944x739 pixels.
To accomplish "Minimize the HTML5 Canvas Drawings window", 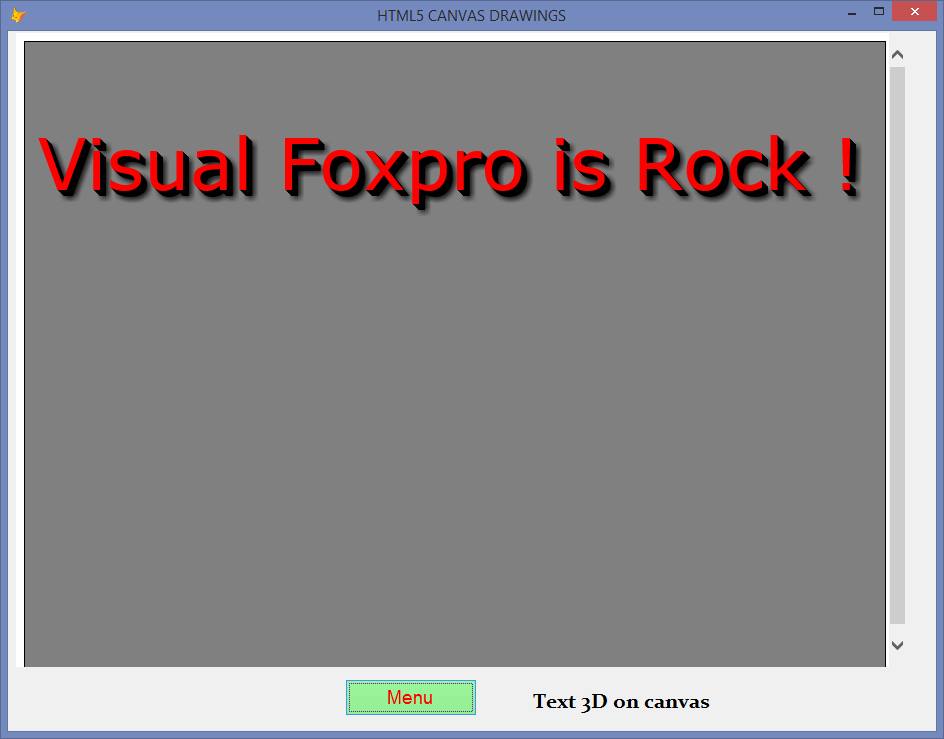I will [851, 13].
